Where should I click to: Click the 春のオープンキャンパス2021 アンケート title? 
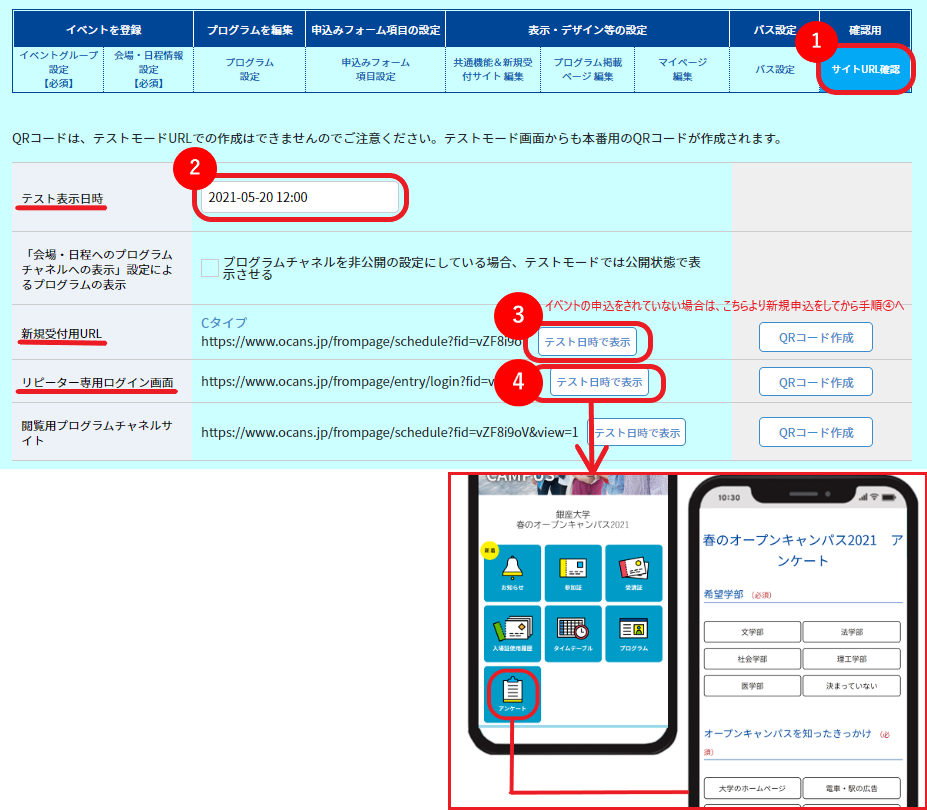(802, 550)
